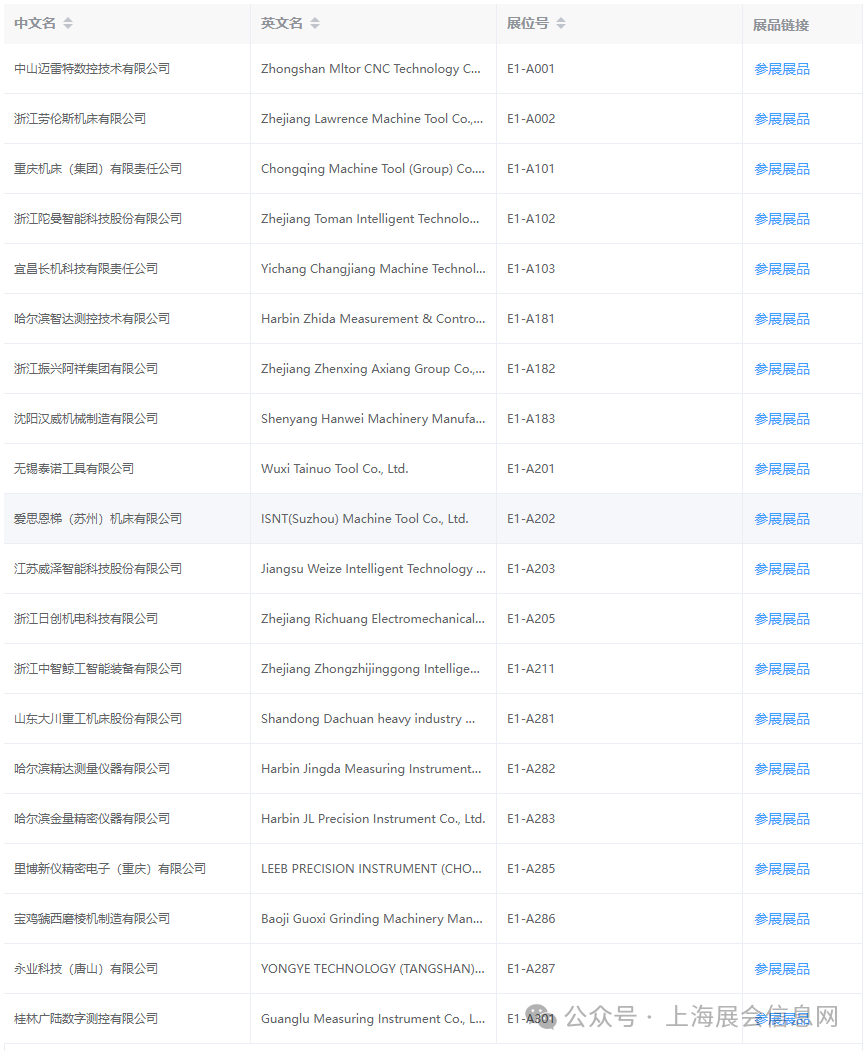The image size is (866, 1051).
Task: Select 无锡泰诺工具有限公司 cell
Action: coord(74,469)
